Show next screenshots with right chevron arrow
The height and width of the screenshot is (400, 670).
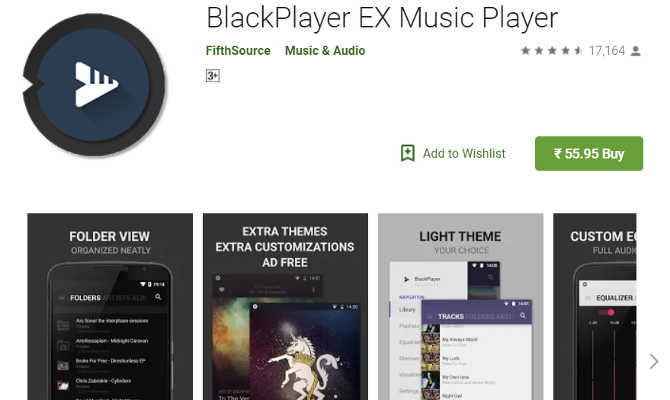653,361
